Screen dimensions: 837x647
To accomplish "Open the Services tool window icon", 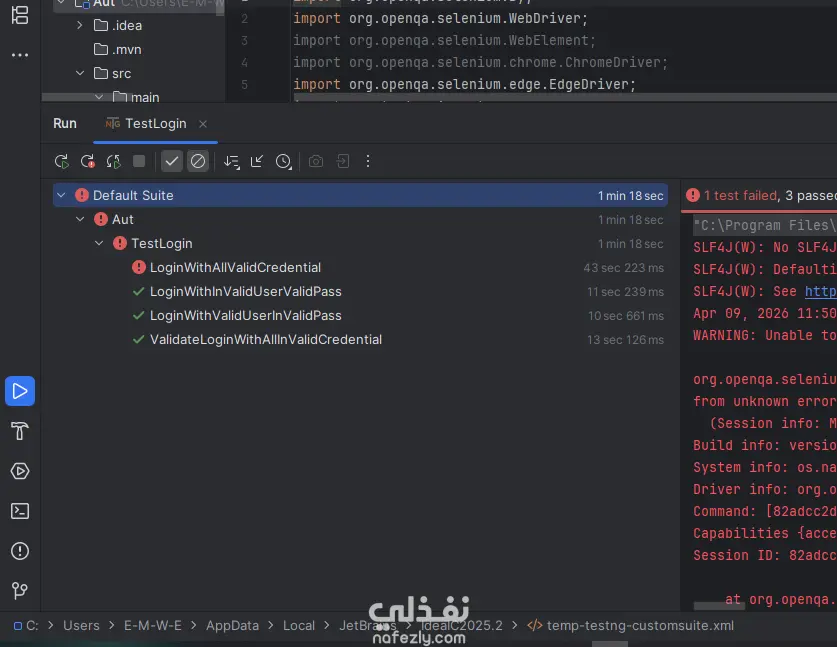I will coord(20,471).
